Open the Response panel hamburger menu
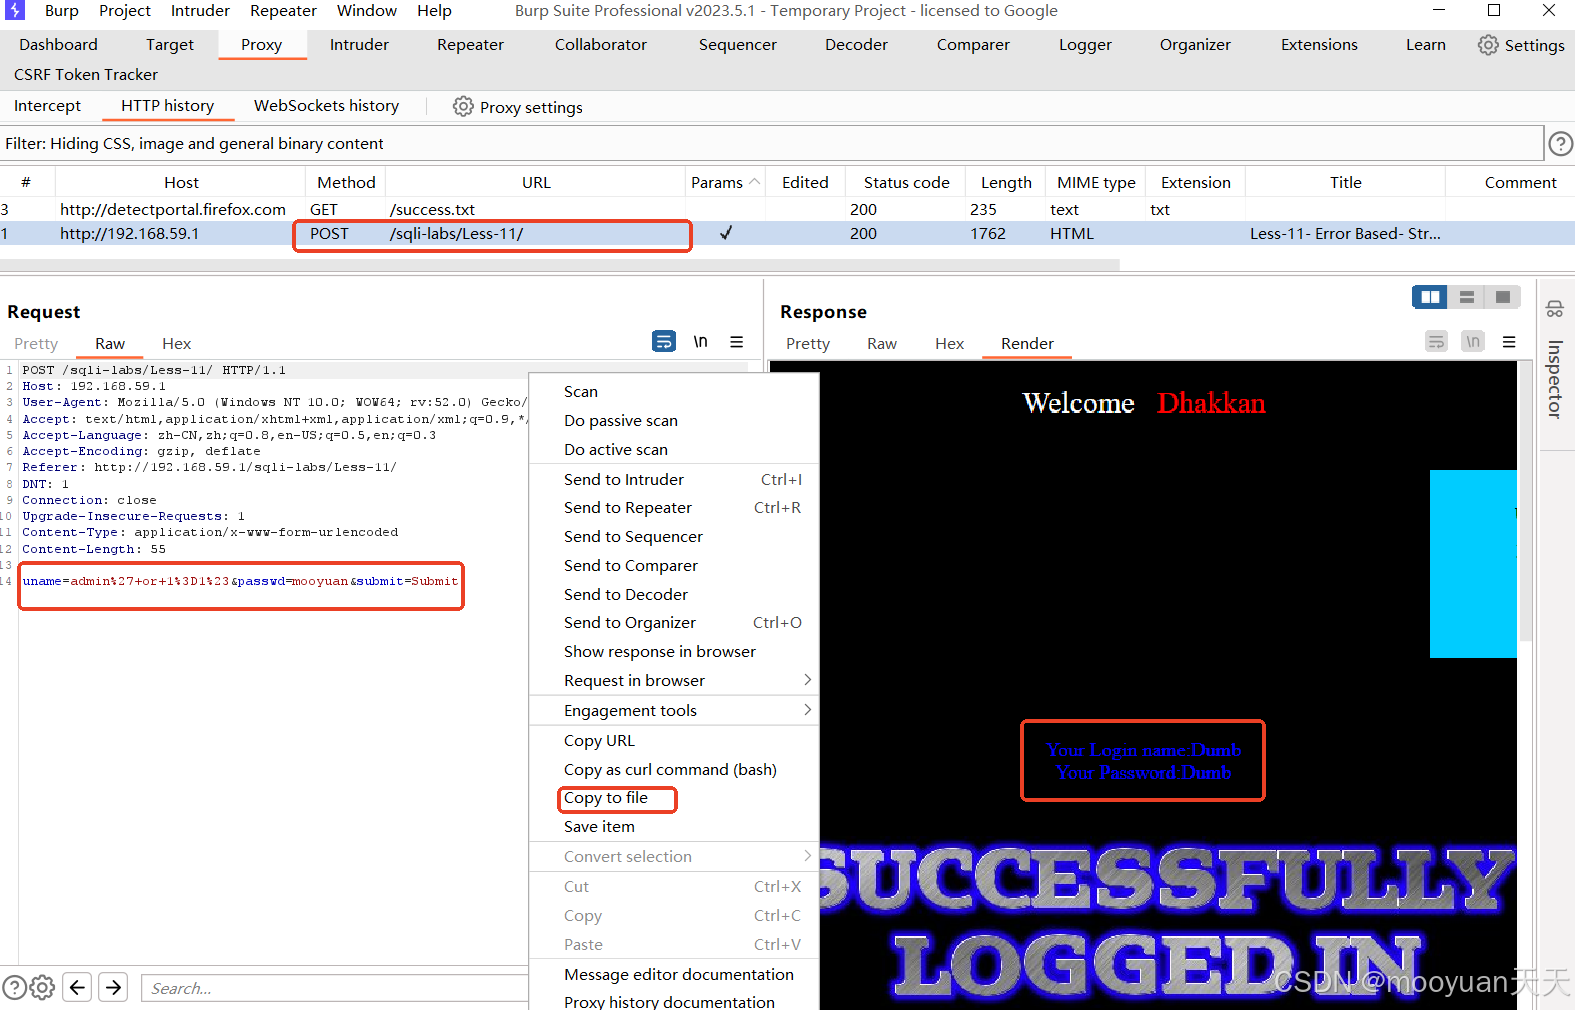 1509,342
